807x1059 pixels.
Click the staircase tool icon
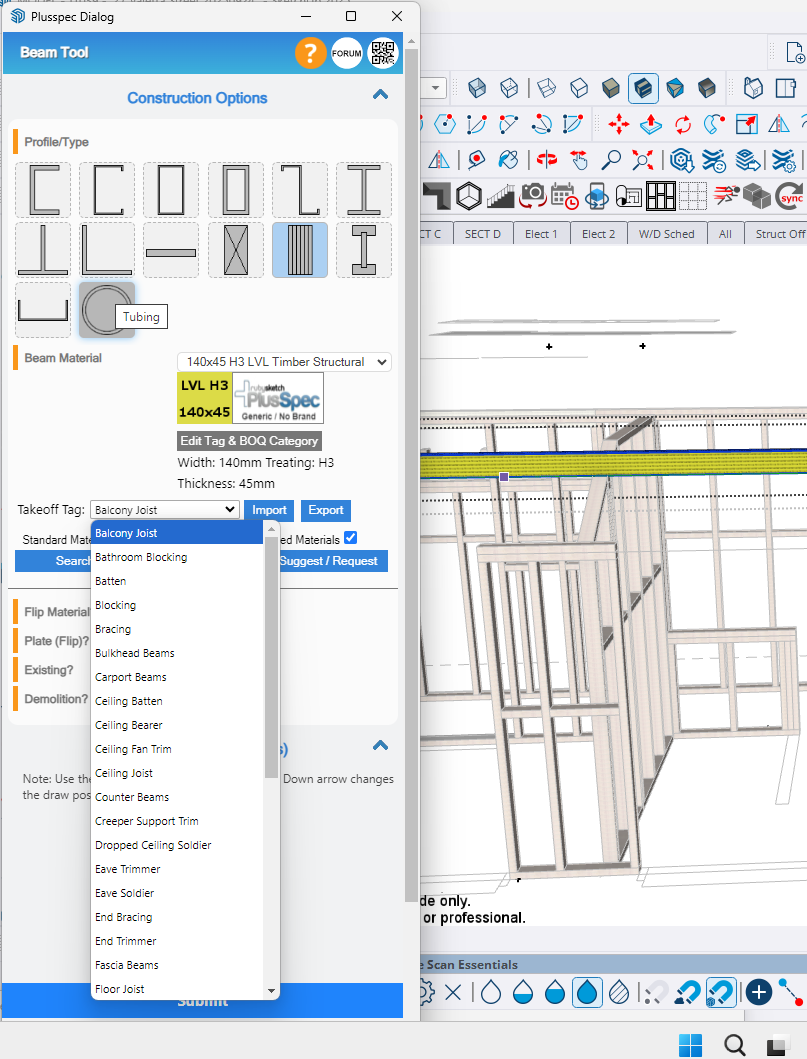coord(500,195)
